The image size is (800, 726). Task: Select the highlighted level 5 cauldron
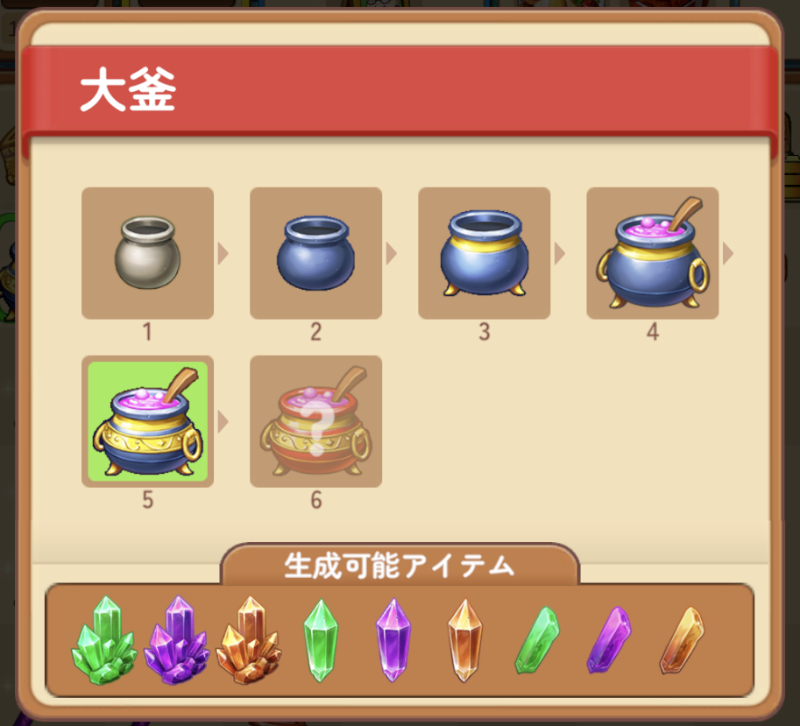147,421
